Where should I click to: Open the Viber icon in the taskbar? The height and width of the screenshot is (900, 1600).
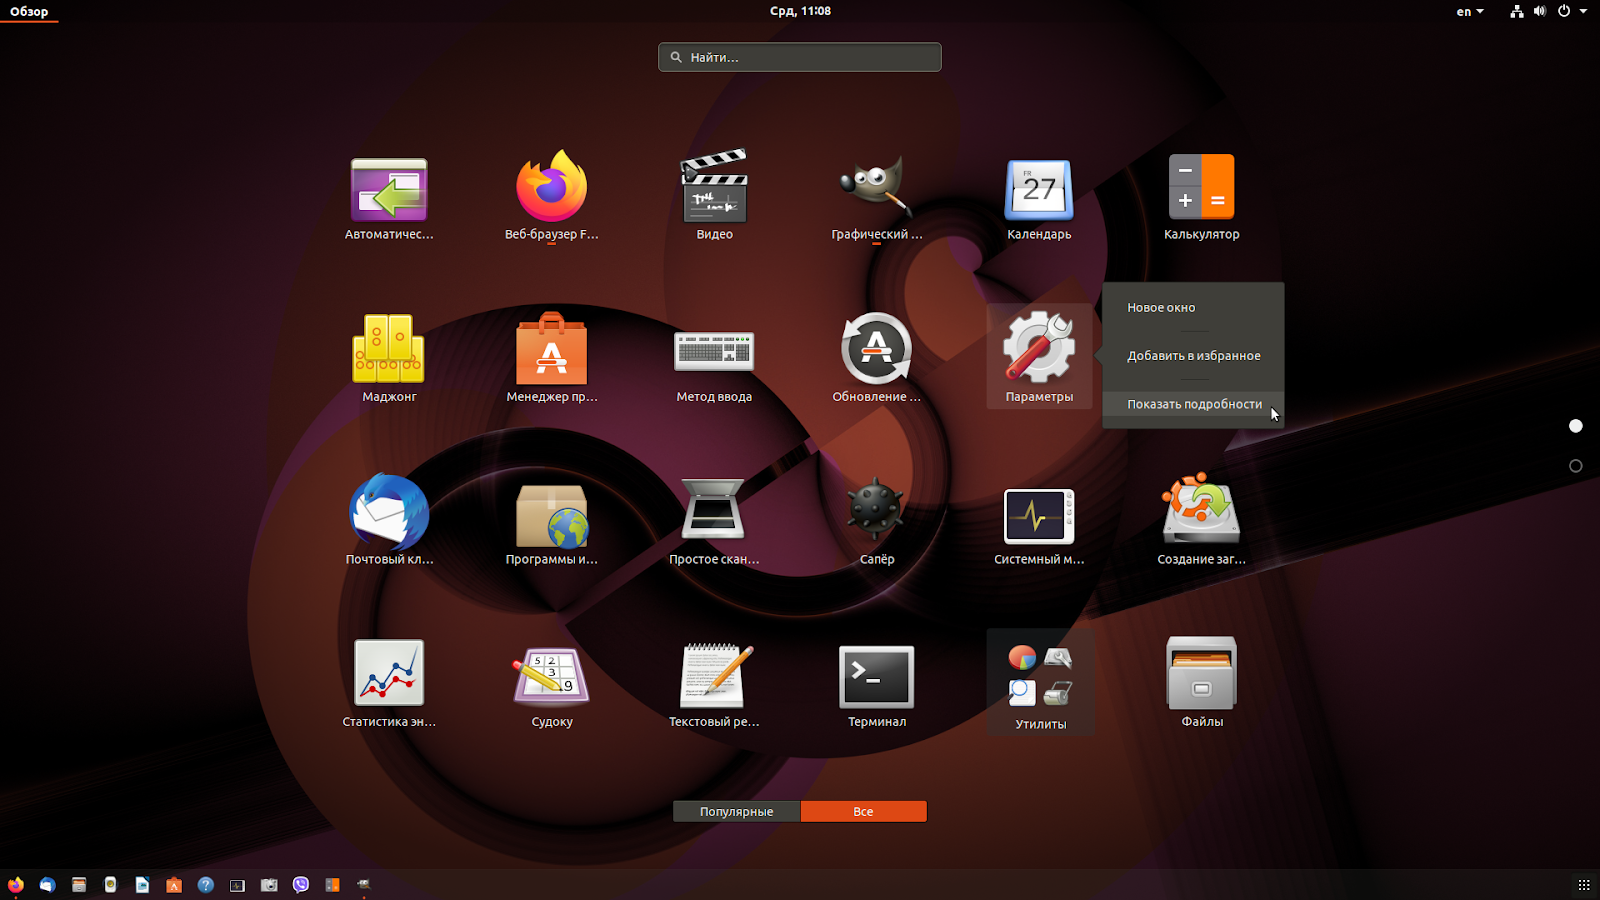point(301,885)
